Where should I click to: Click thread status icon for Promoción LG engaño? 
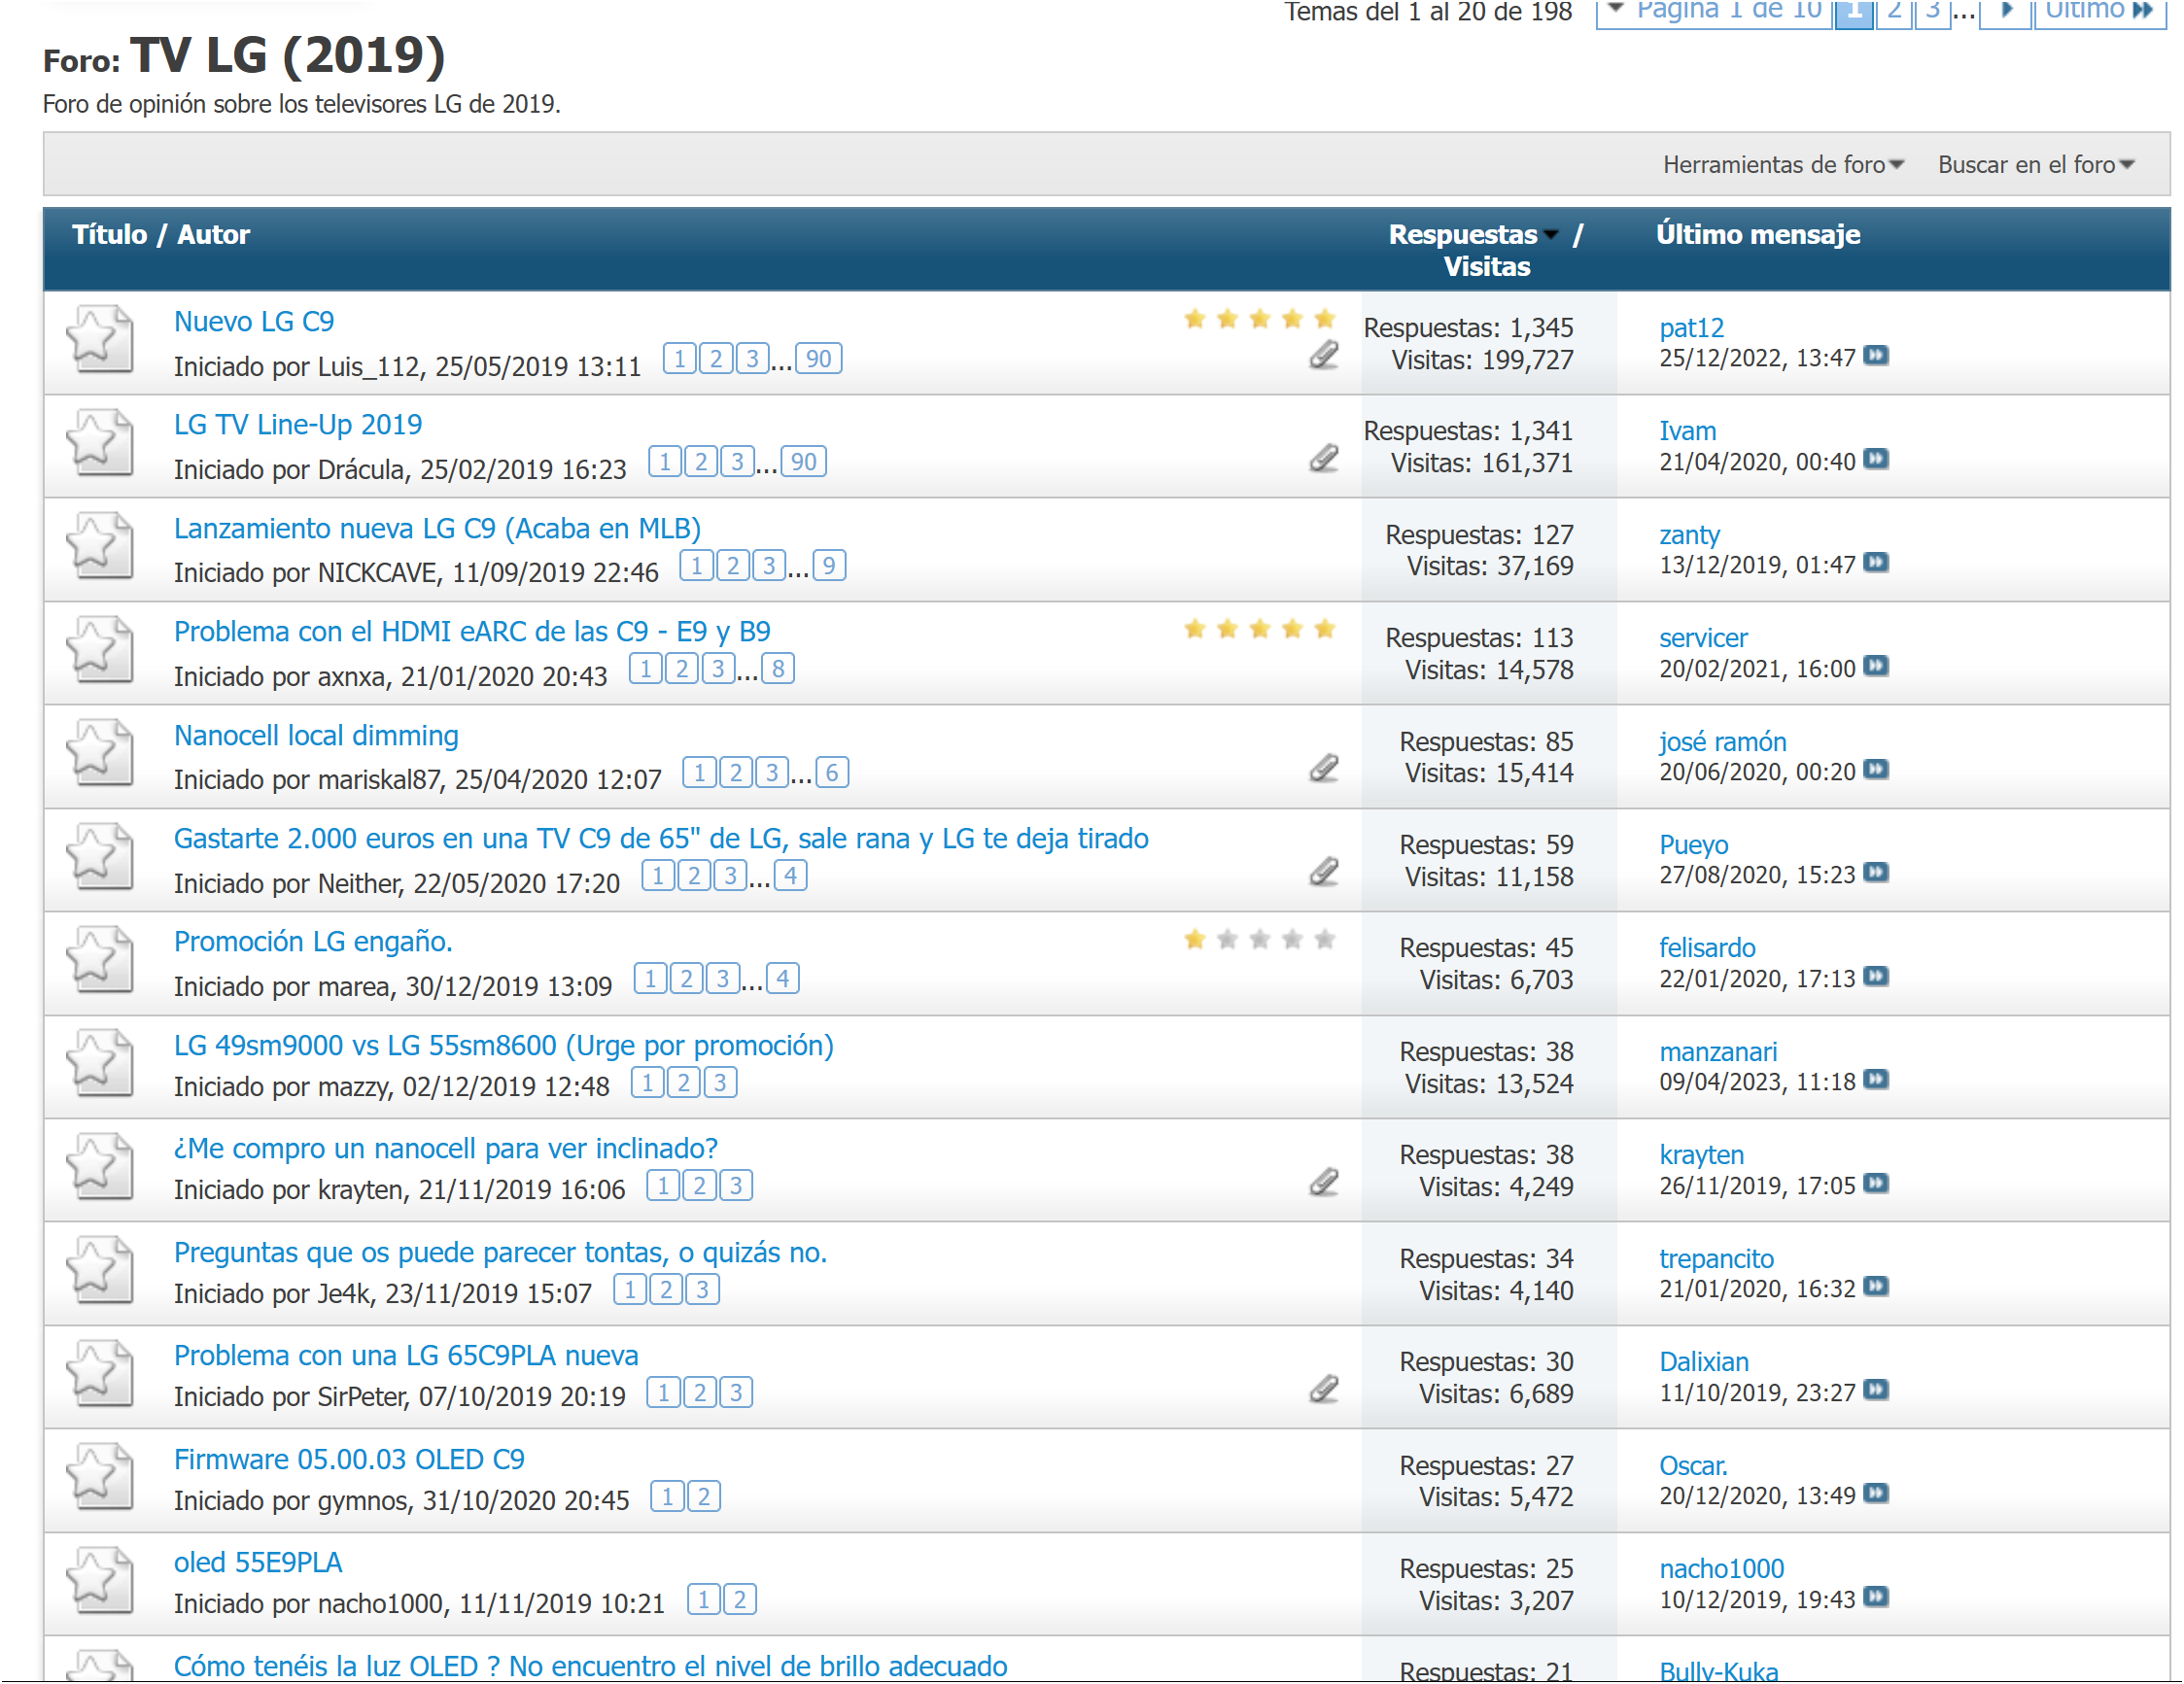point(100,960)
